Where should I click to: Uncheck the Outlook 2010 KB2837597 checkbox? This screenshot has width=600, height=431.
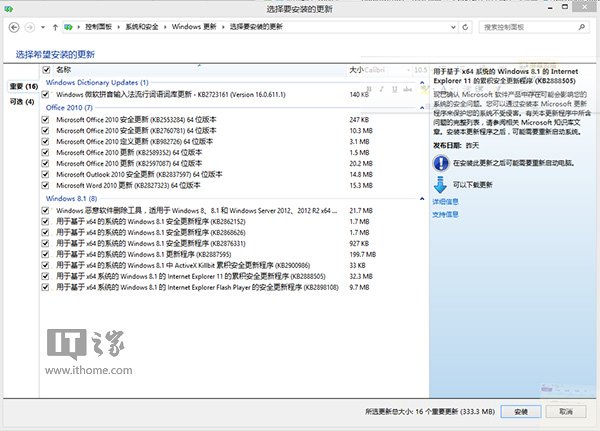(45, 175)
